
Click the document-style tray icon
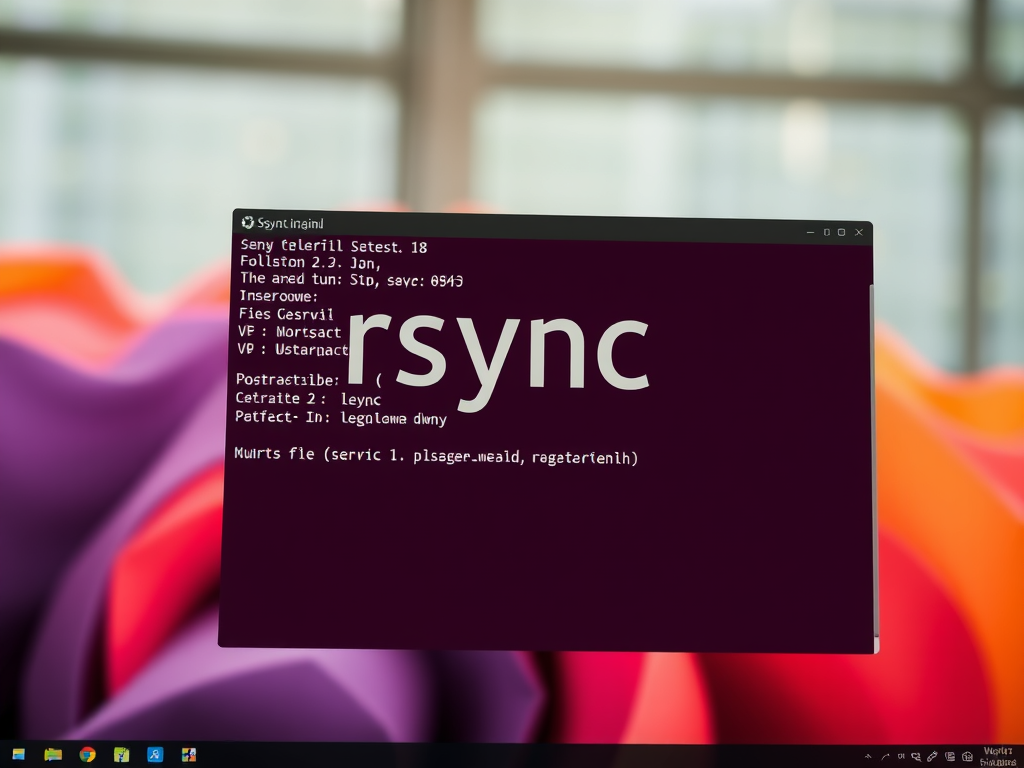(x=950, y=756)
